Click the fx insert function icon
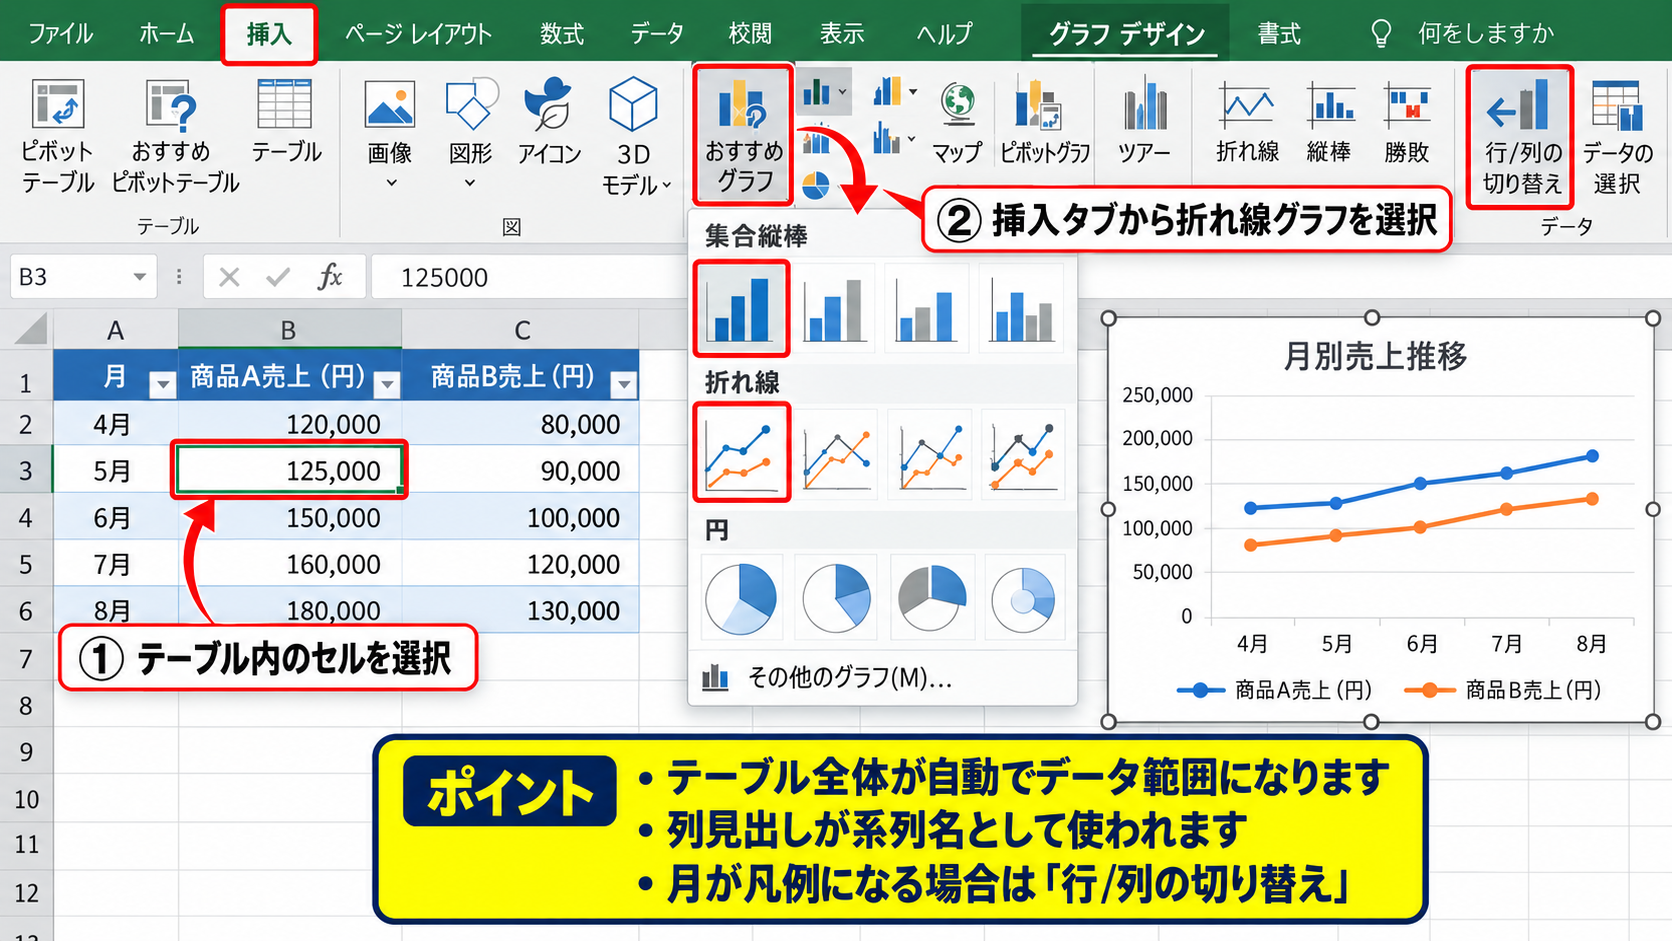The width and height of the screenshot is (1672, 941). (330, 277)
